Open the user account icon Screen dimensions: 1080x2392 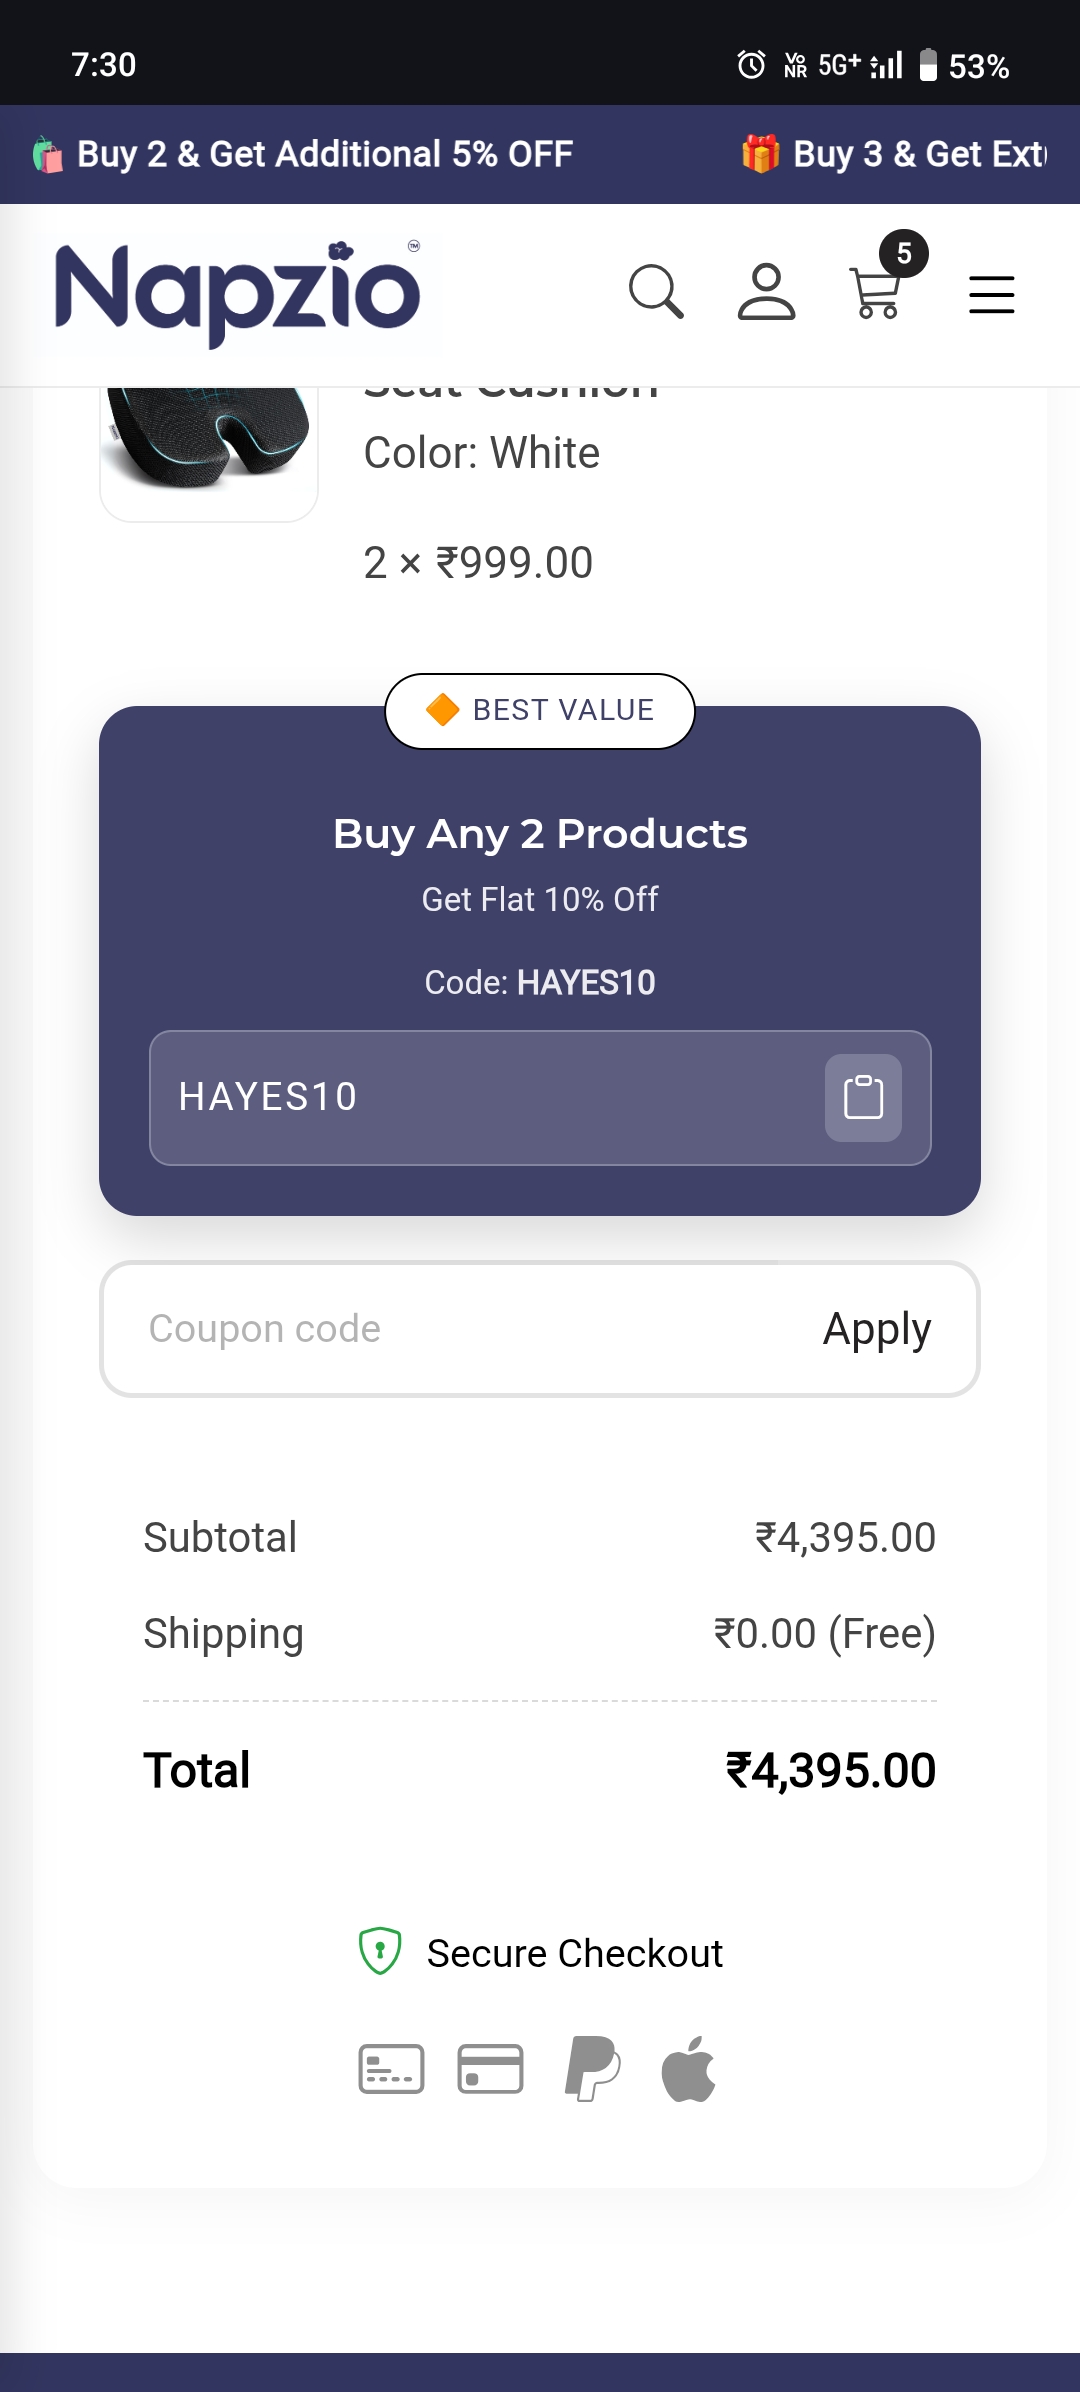766,292
